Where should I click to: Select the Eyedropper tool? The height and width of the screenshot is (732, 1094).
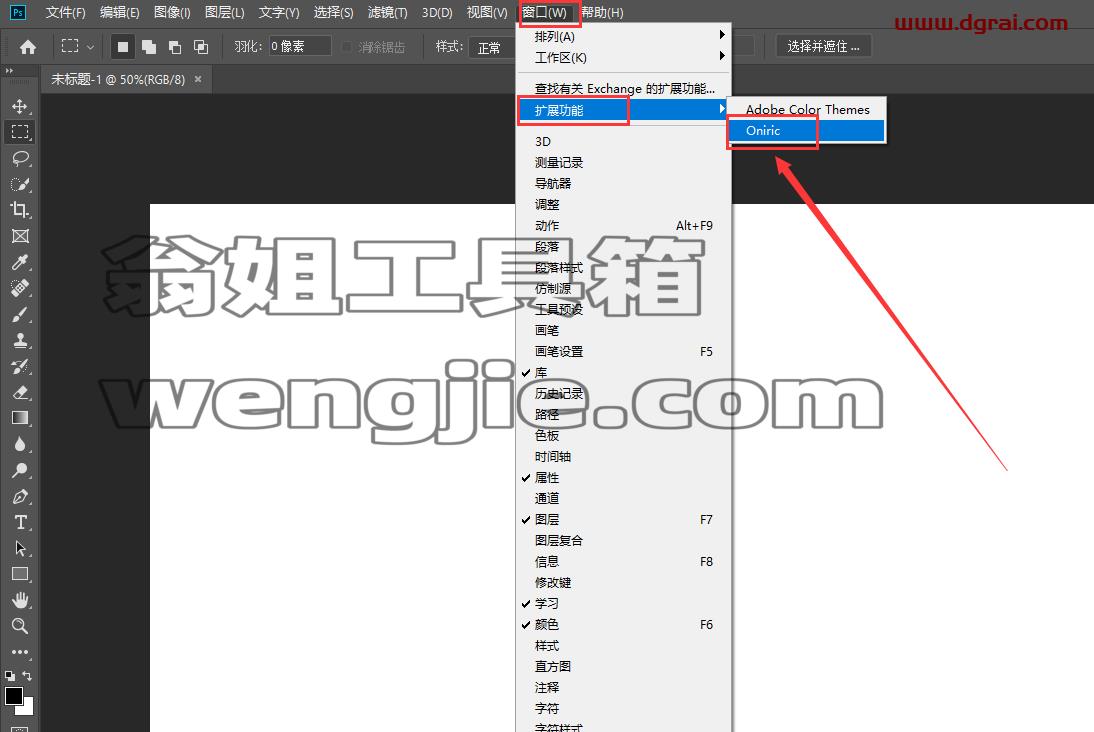pyautogui.click(x=20, y=262)
